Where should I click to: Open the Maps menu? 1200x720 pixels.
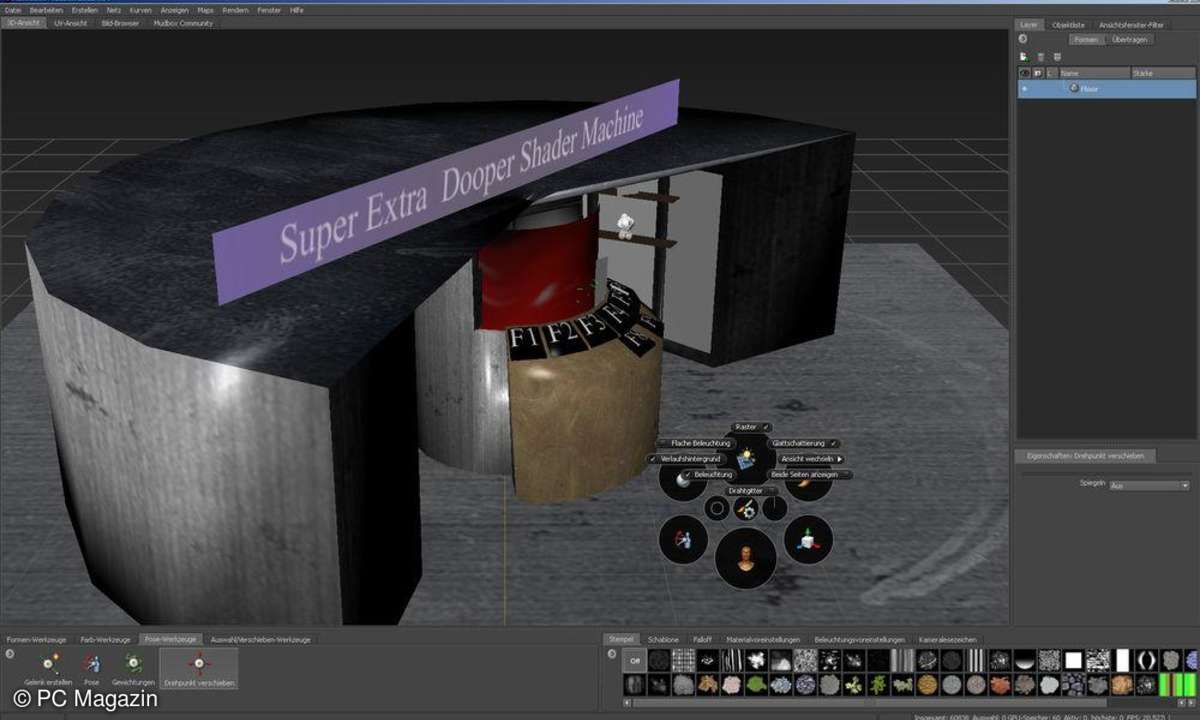click(206, 9)
